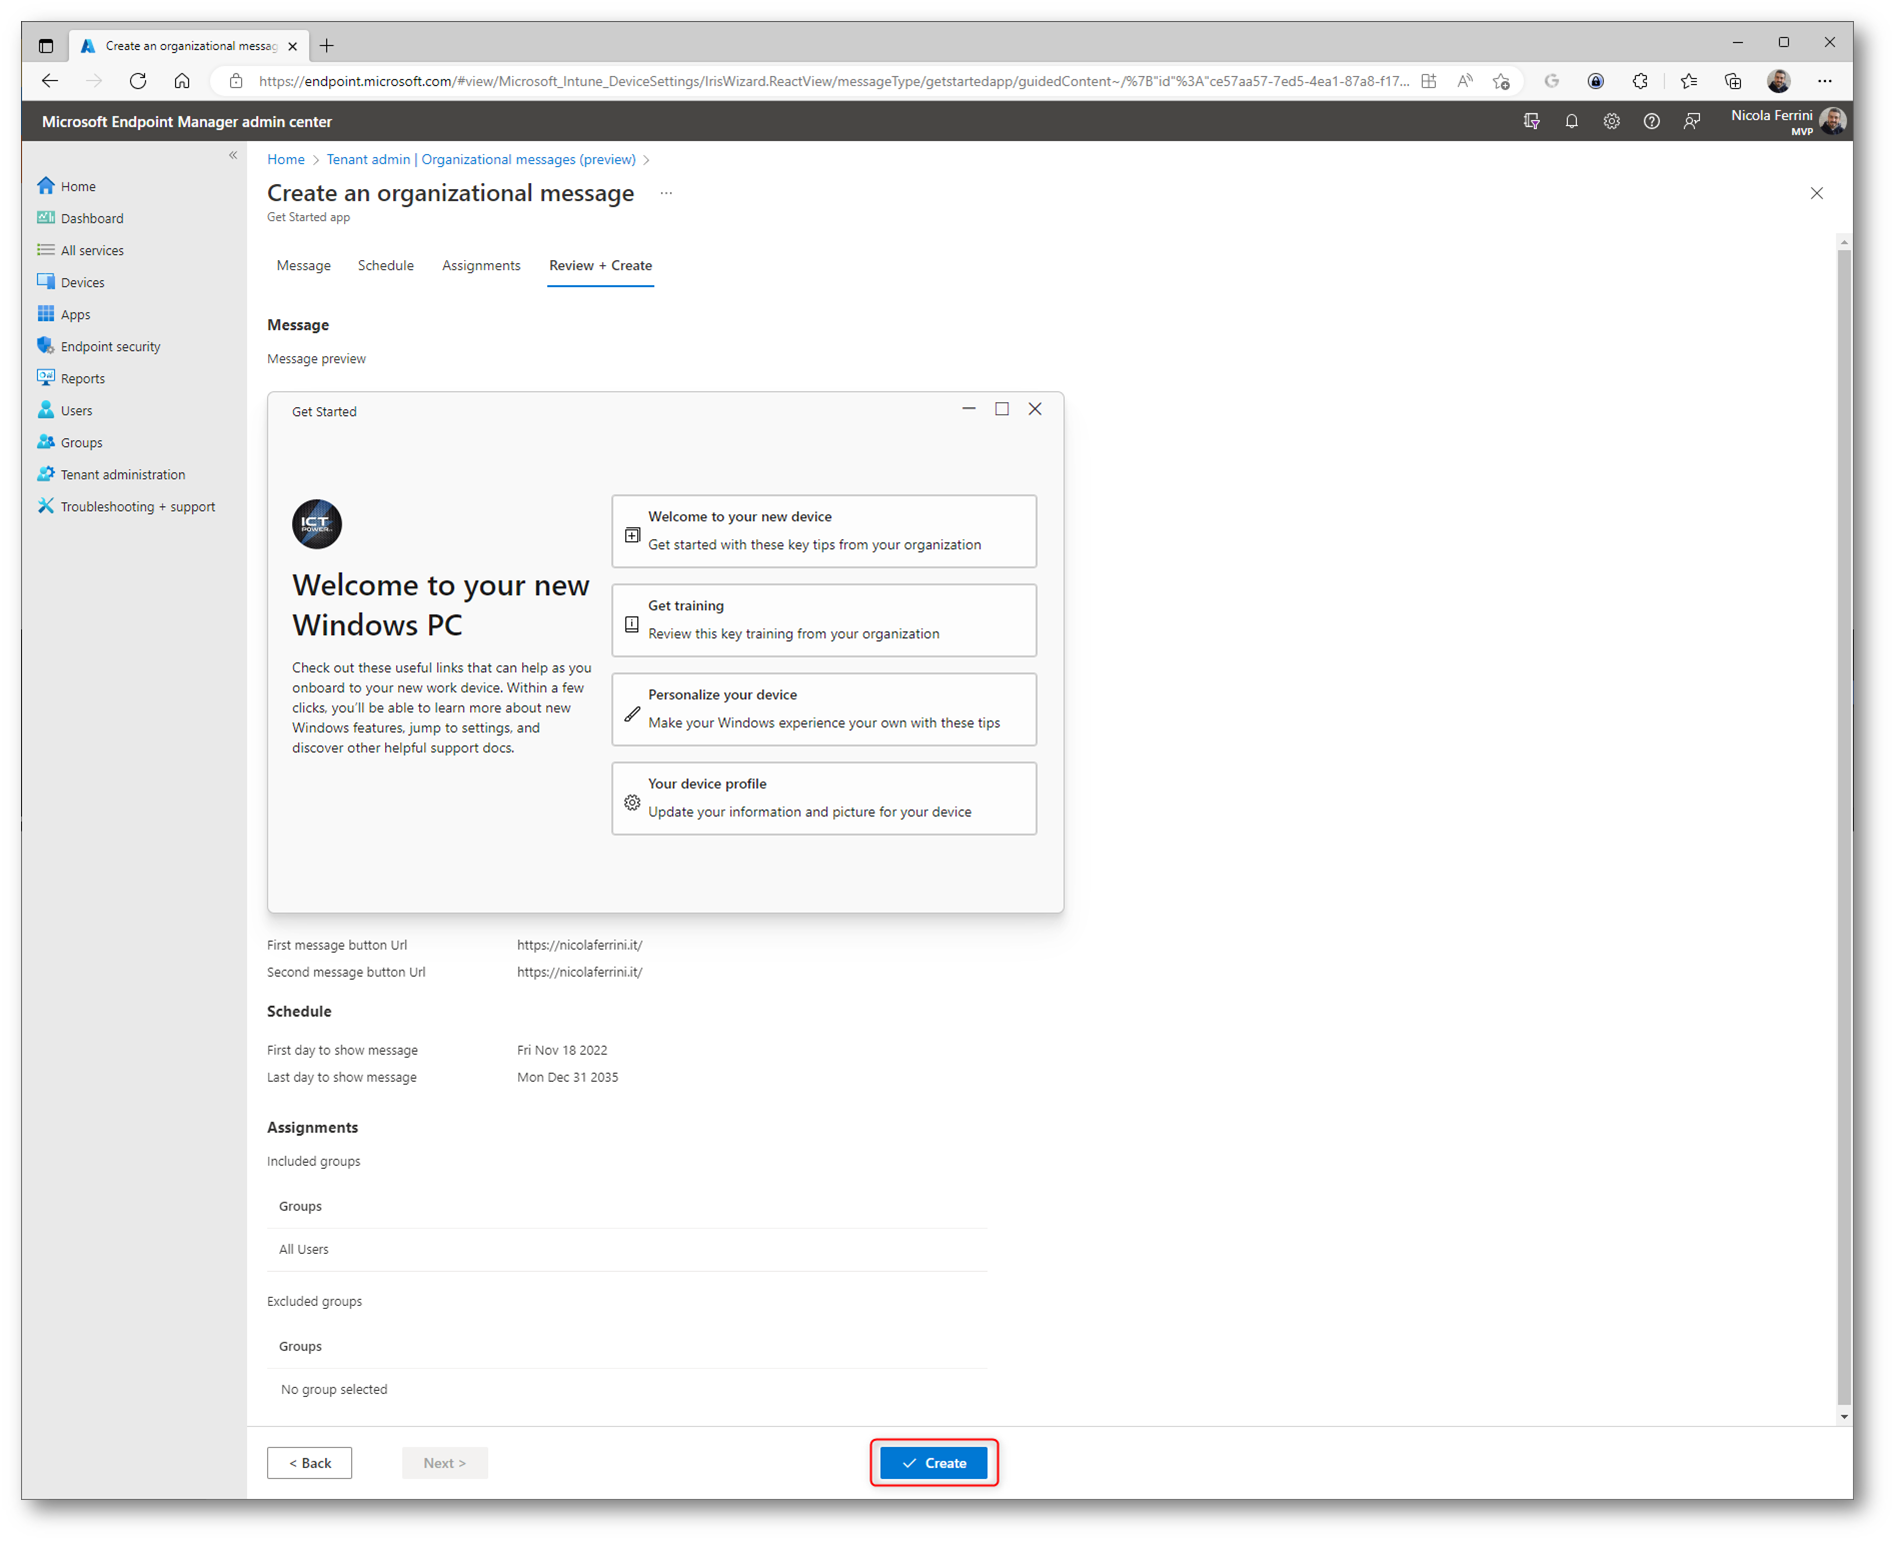
Task: Close the Create organizational message blade
Action: [1816, 193]
